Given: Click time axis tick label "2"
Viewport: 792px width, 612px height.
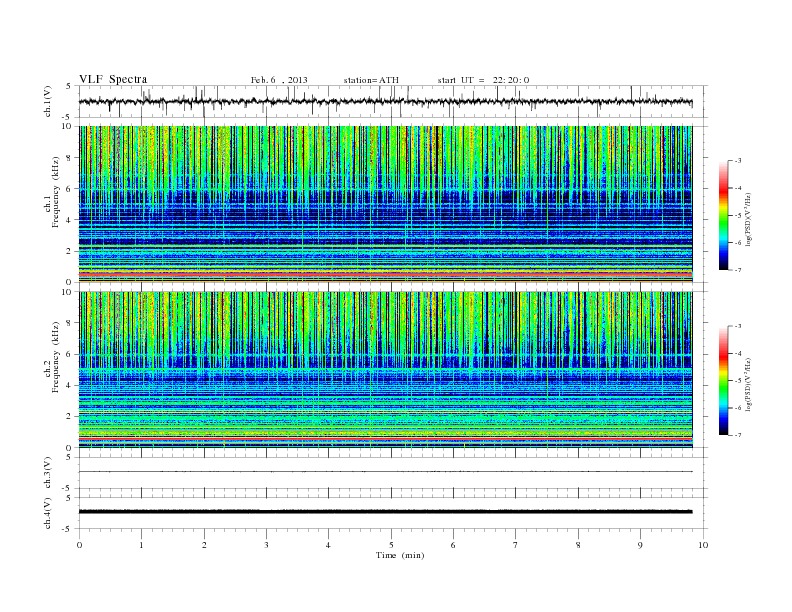Looking at the screenshot, I should pos(204,545).
